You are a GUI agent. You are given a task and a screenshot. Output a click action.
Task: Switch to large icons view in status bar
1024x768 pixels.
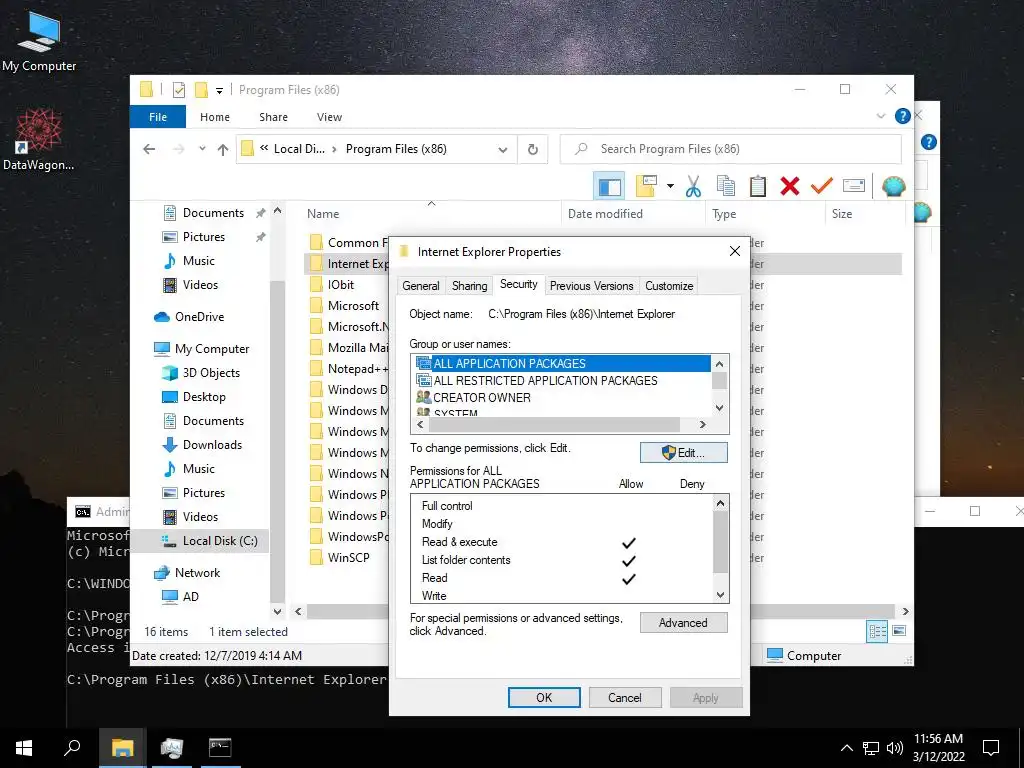[x=899, y=631]
